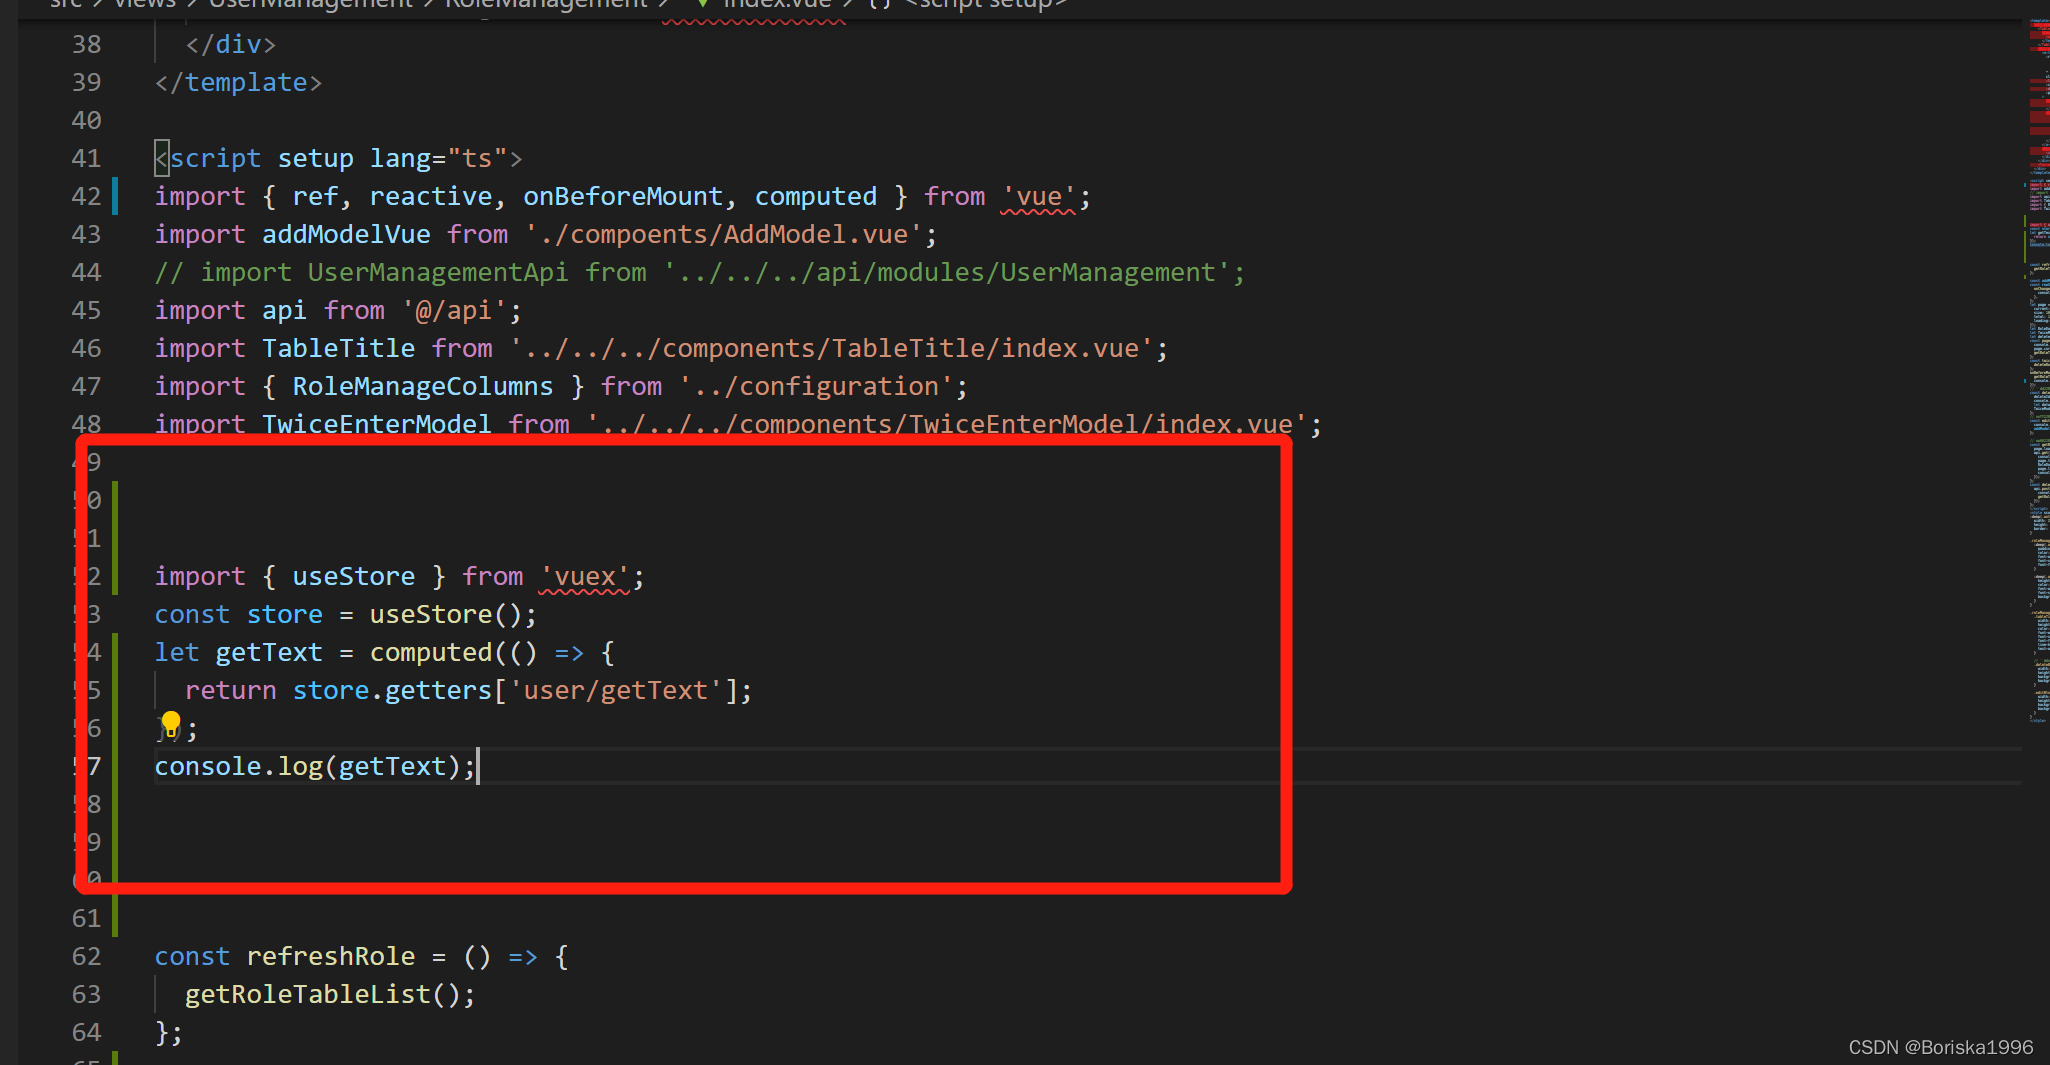Click 'getters' in store.getters
Screen dimensions: 2050x1065
(438, 690)
